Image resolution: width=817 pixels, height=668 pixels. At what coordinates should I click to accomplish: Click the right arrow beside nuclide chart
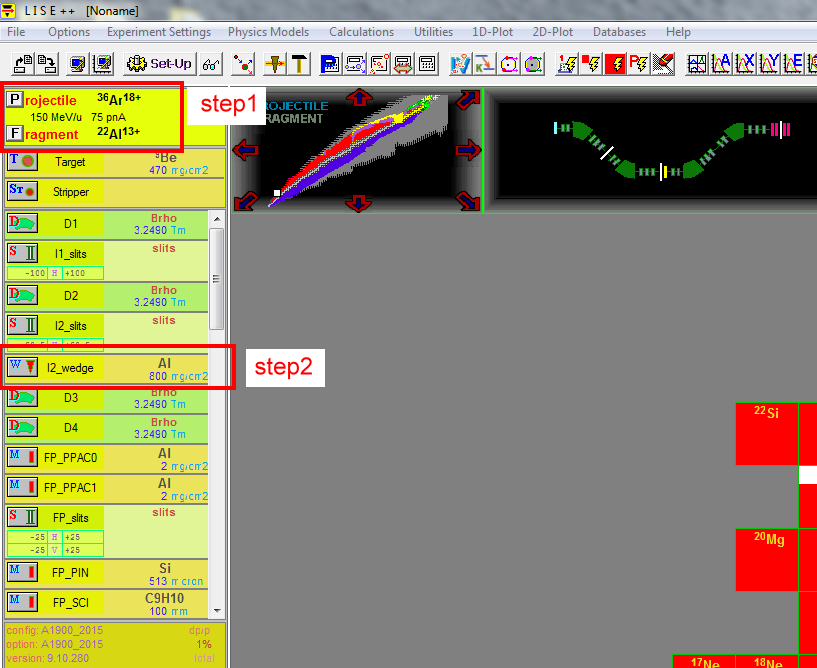468,150
